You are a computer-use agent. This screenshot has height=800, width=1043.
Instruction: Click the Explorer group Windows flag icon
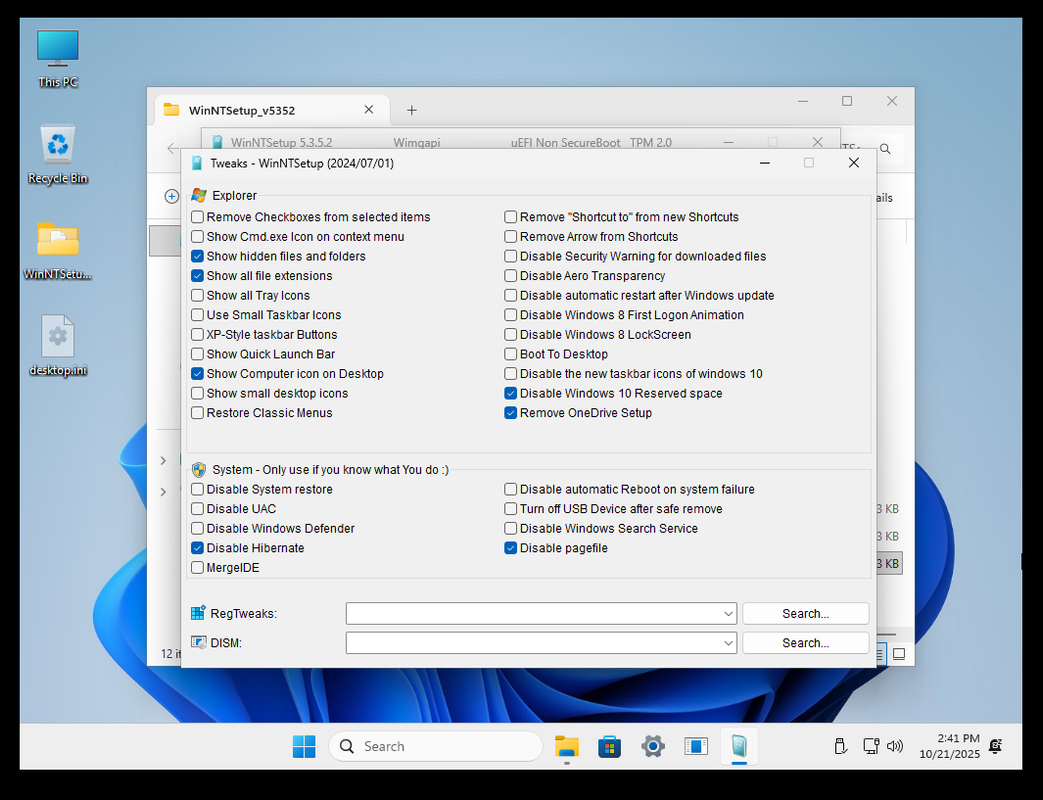click(199, 196)
